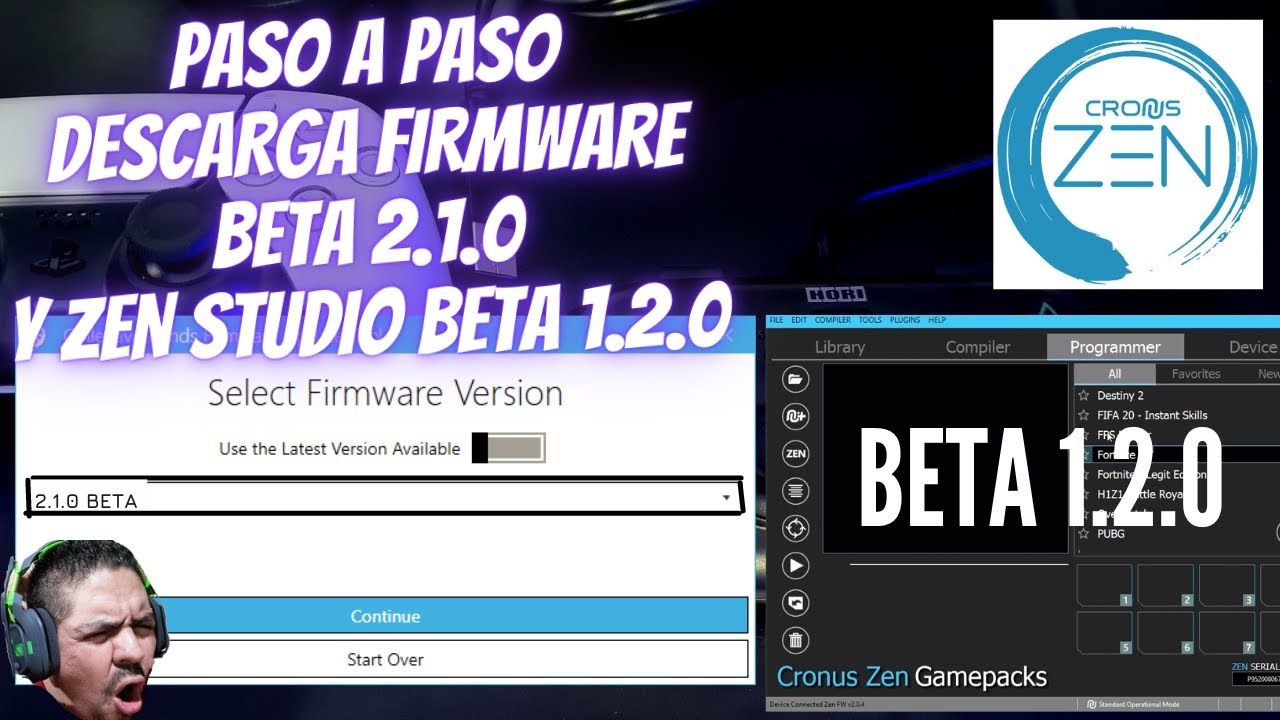The width and height of the screenshot is (1280, 720).
Task: Click the round ZEN icon in sidebar
Action: tap(796, 454)
